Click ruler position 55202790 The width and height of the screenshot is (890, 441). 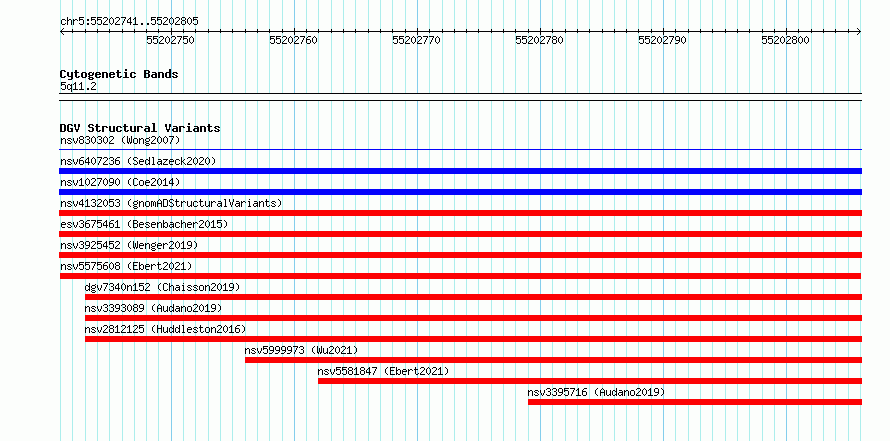[662, 41]
